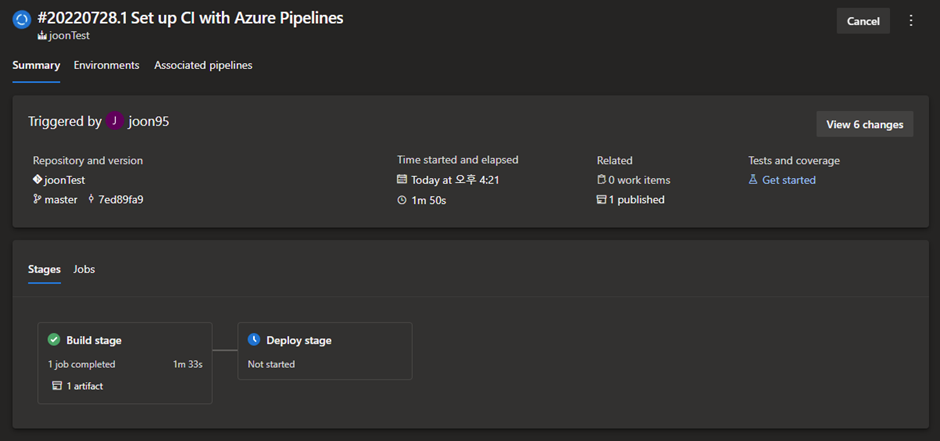Select the Deploy stage card
This screenshot has width=940, height=441.
coord(324,351)
